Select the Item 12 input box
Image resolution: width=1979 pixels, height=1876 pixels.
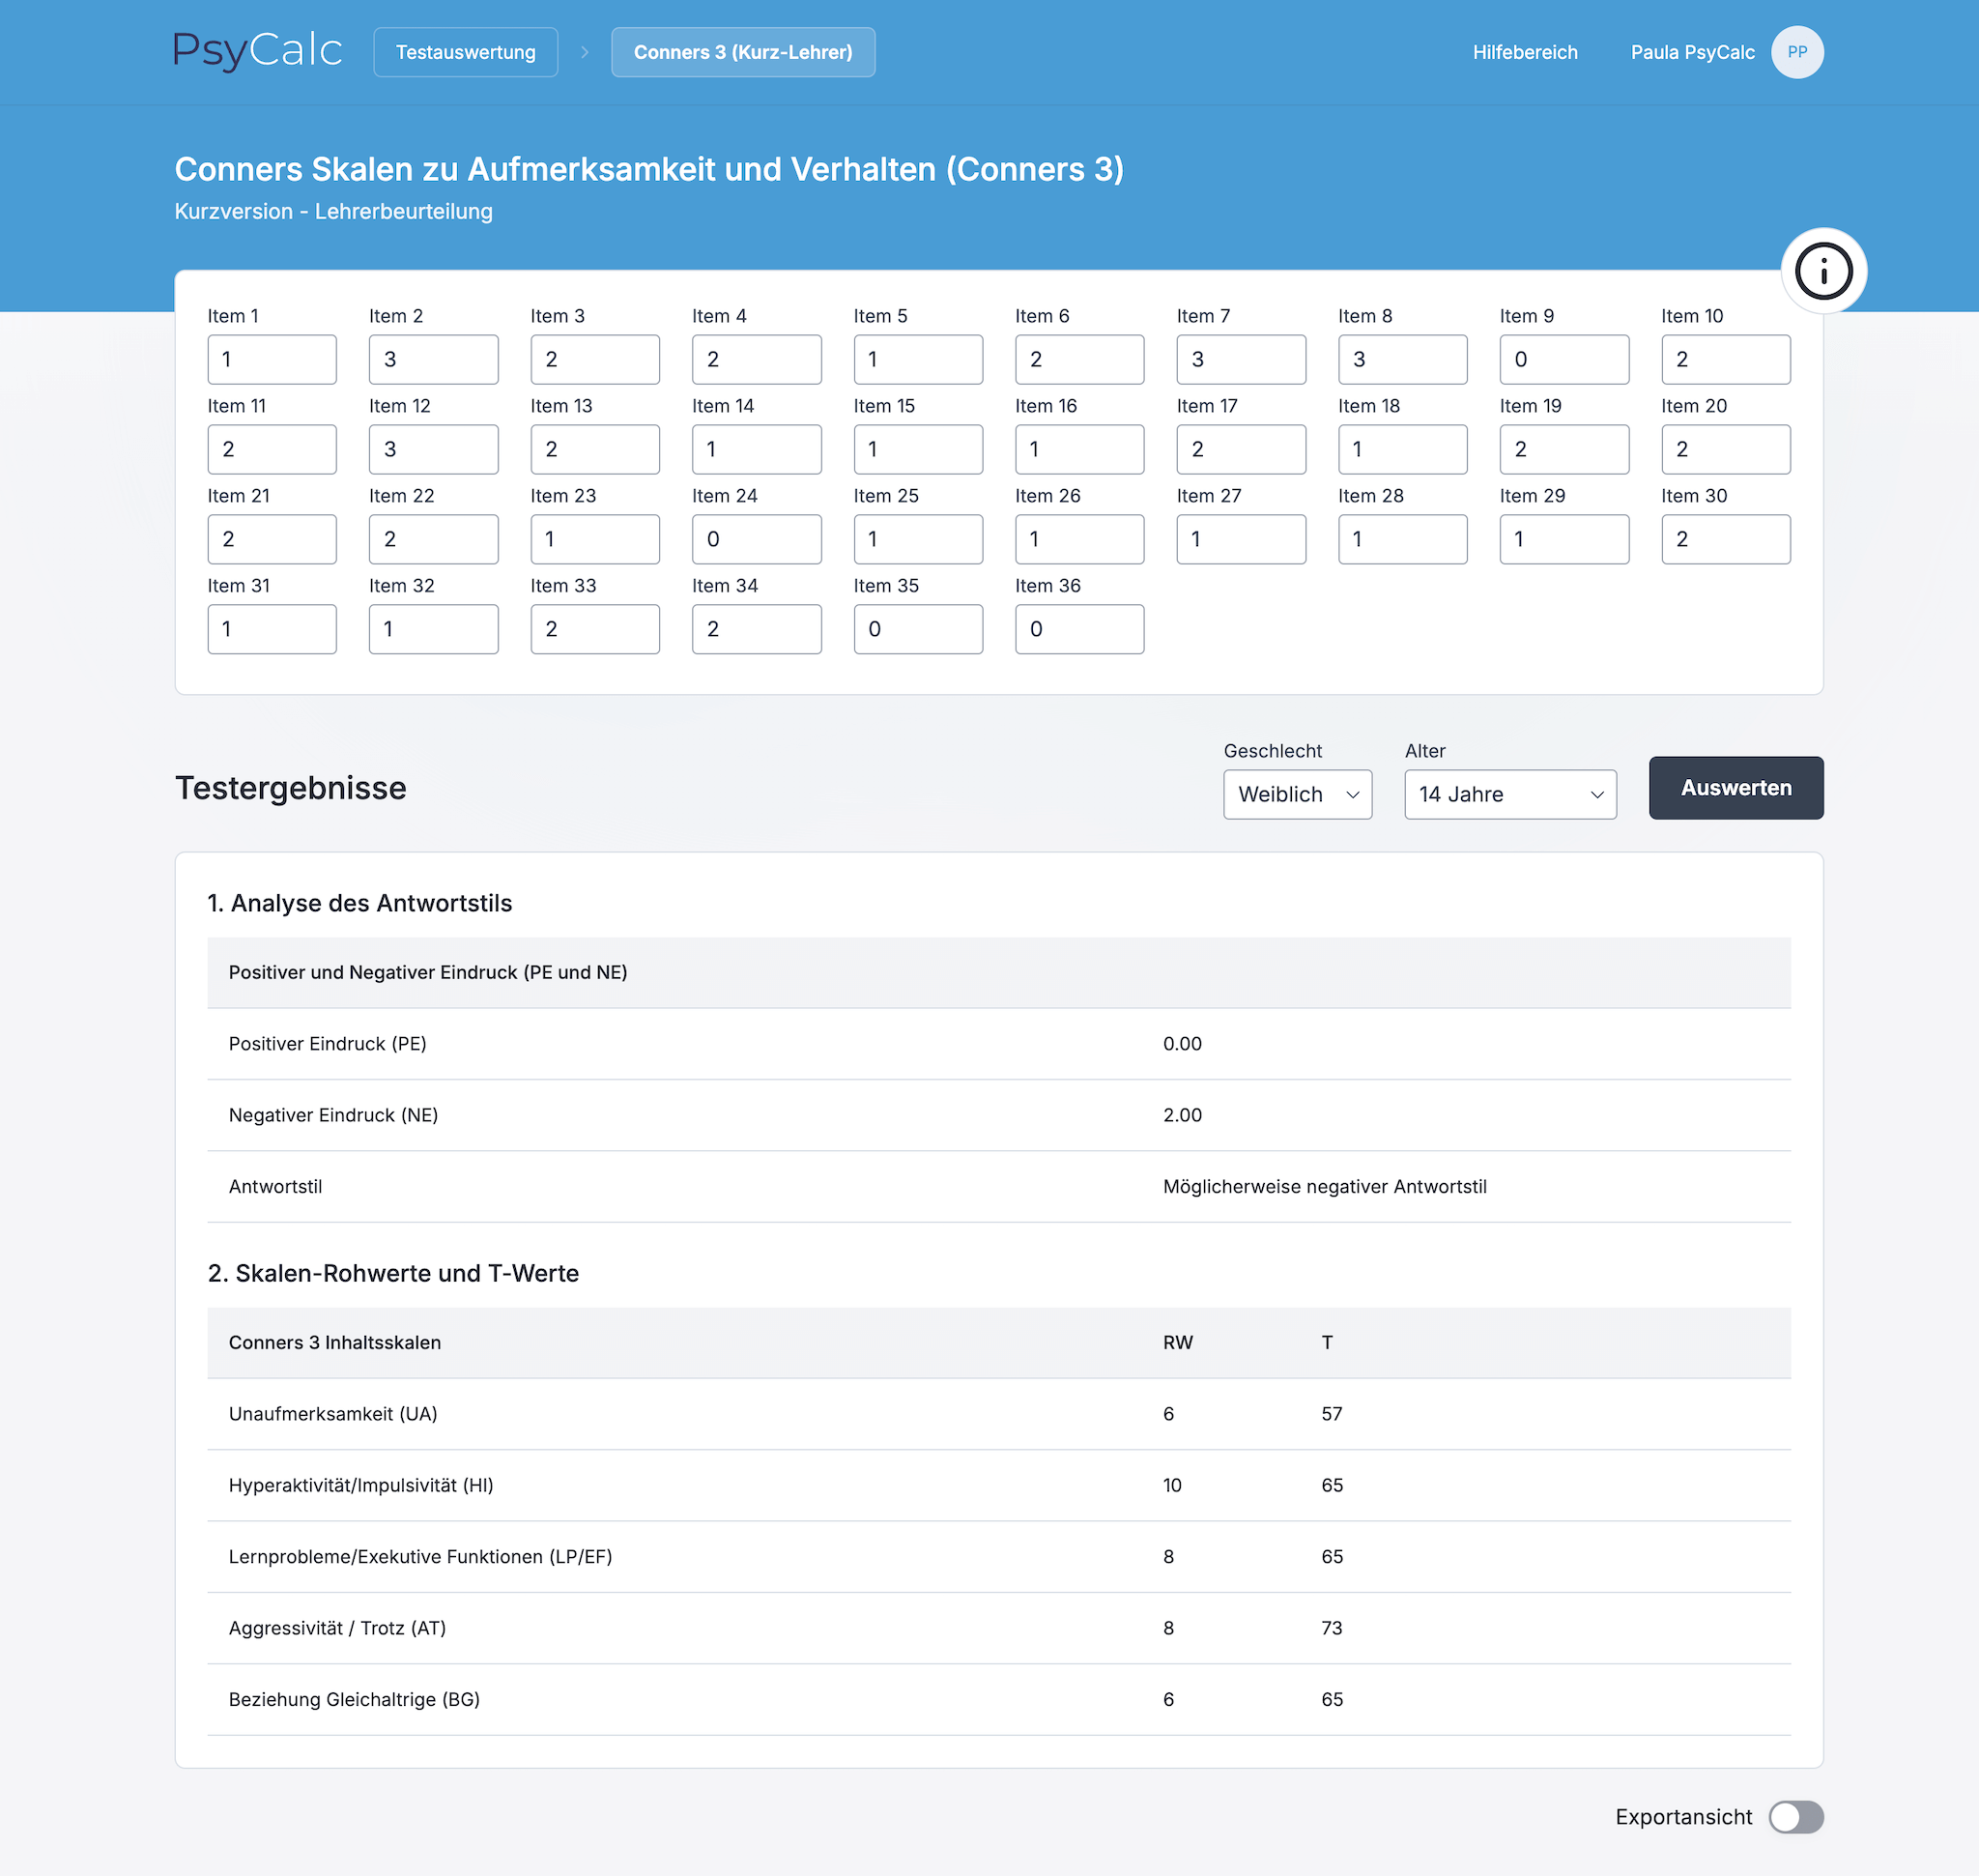[433, 449]
